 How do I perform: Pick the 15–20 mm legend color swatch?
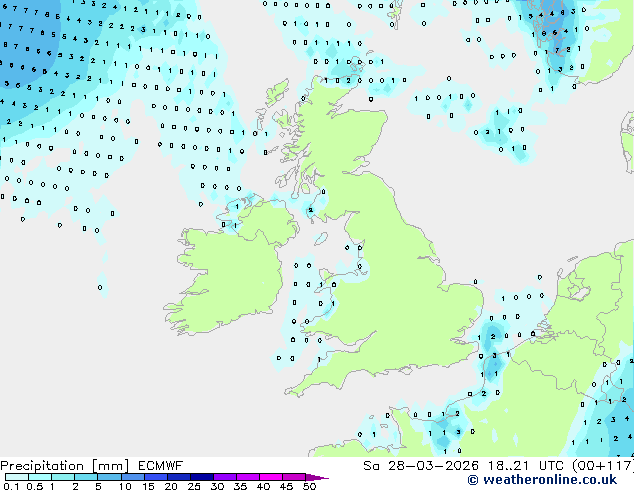(x=156, y=477)
